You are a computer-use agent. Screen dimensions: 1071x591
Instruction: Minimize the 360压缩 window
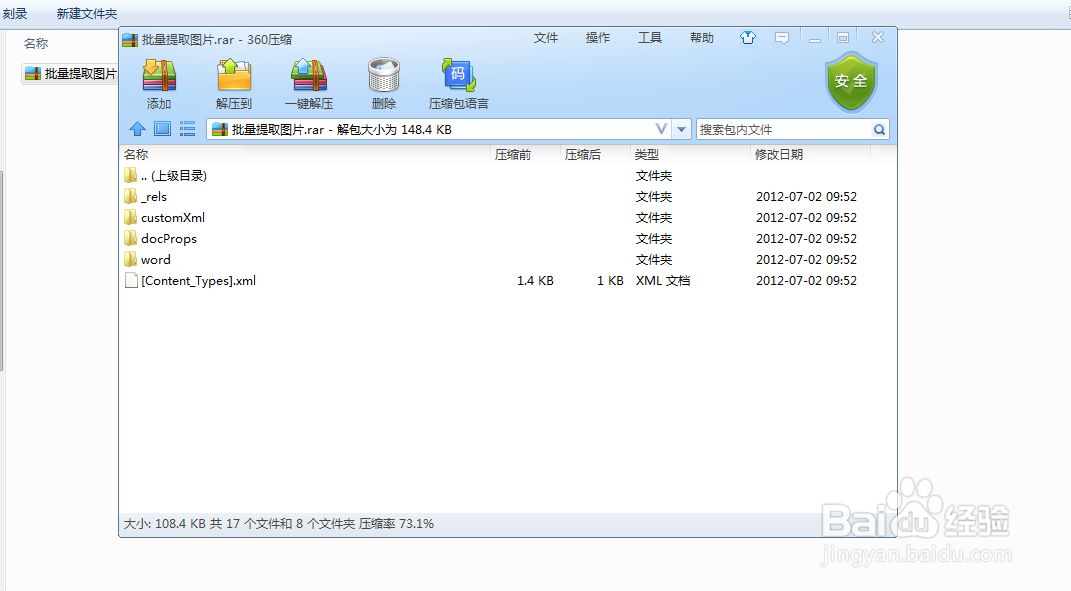pos(815,38)
